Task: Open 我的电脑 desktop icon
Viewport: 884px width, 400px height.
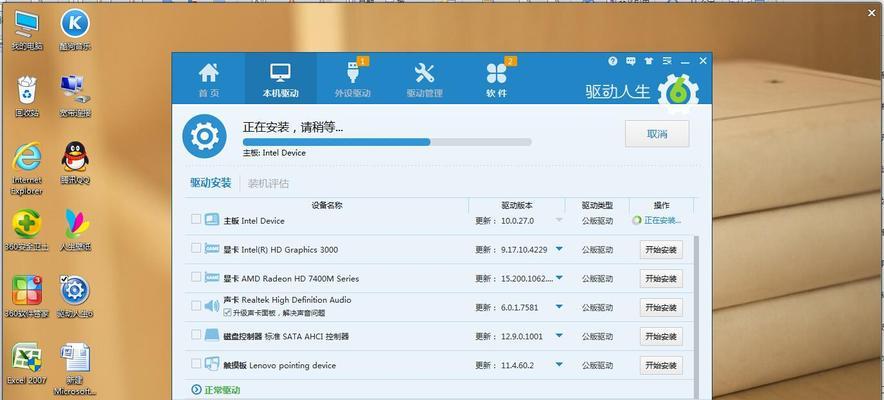Action: 27,32
